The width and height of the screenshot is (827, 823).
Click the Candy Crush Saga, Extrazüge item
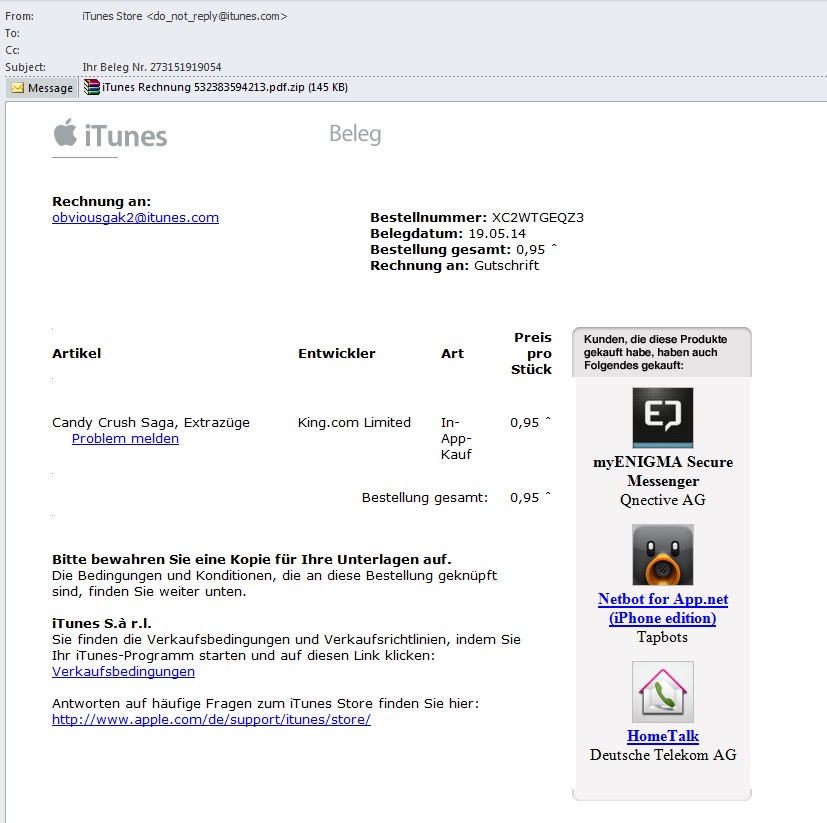[x=151, y=423]
